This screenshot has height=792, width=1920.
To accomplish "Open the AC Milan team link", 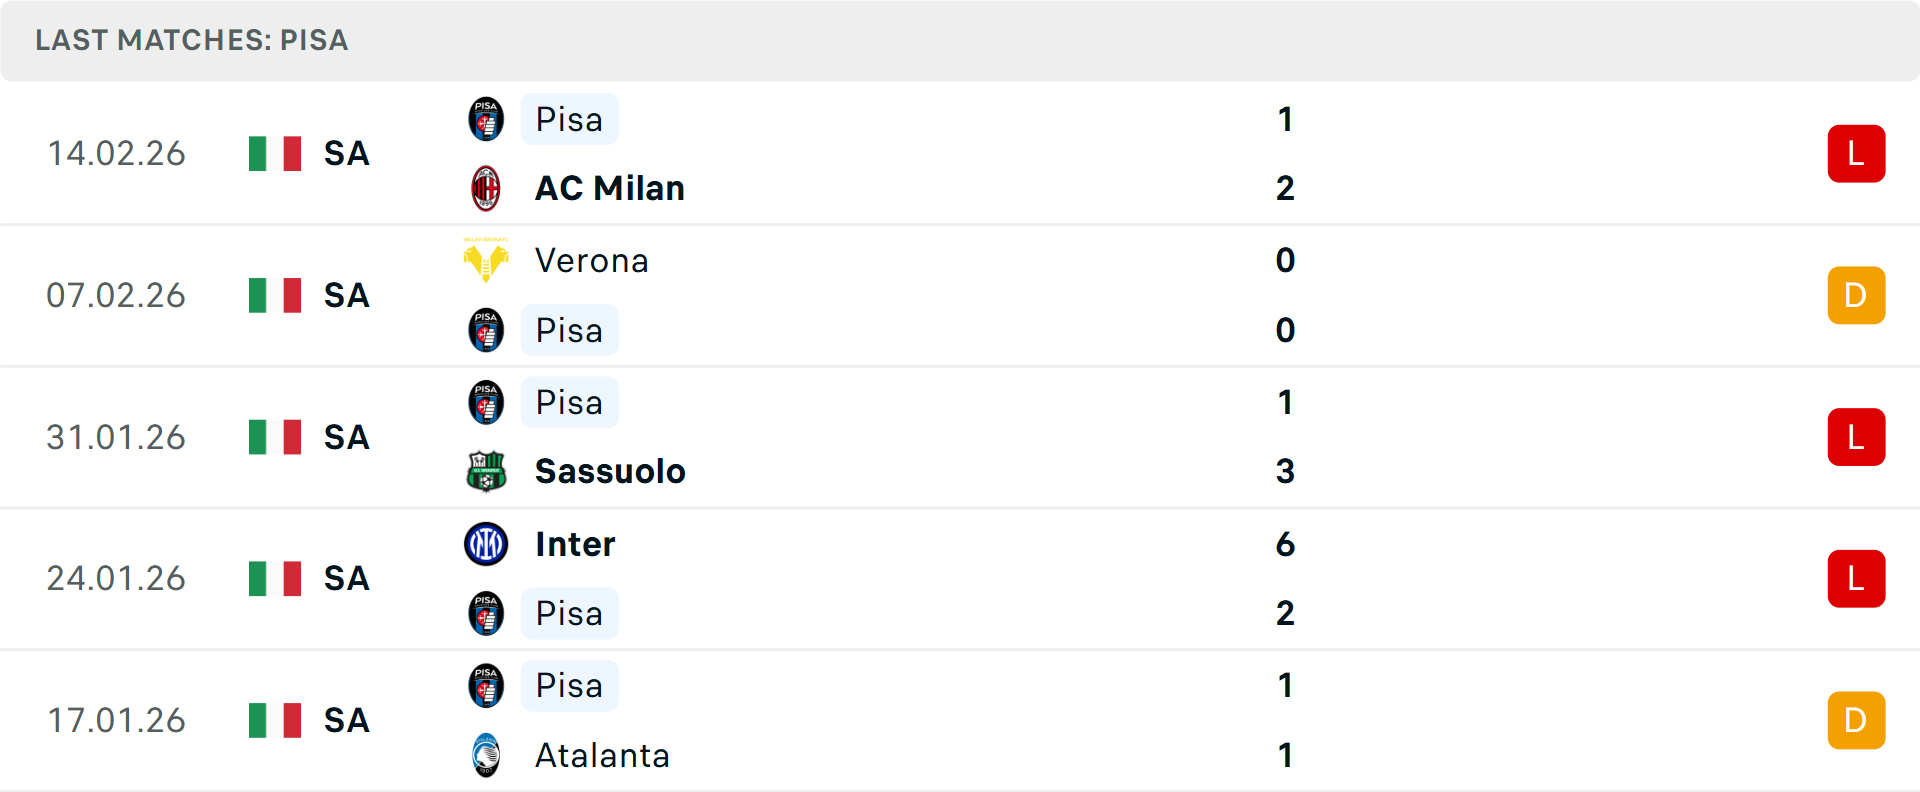I will 610,188.
